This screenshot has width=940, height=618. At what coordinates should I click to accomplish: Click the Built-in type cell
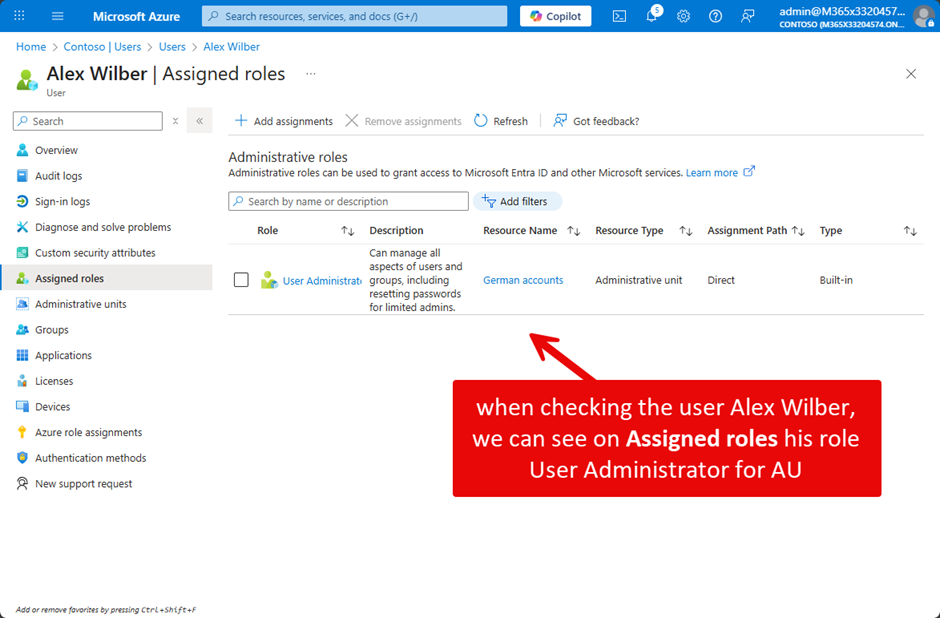tap(836, 280)
